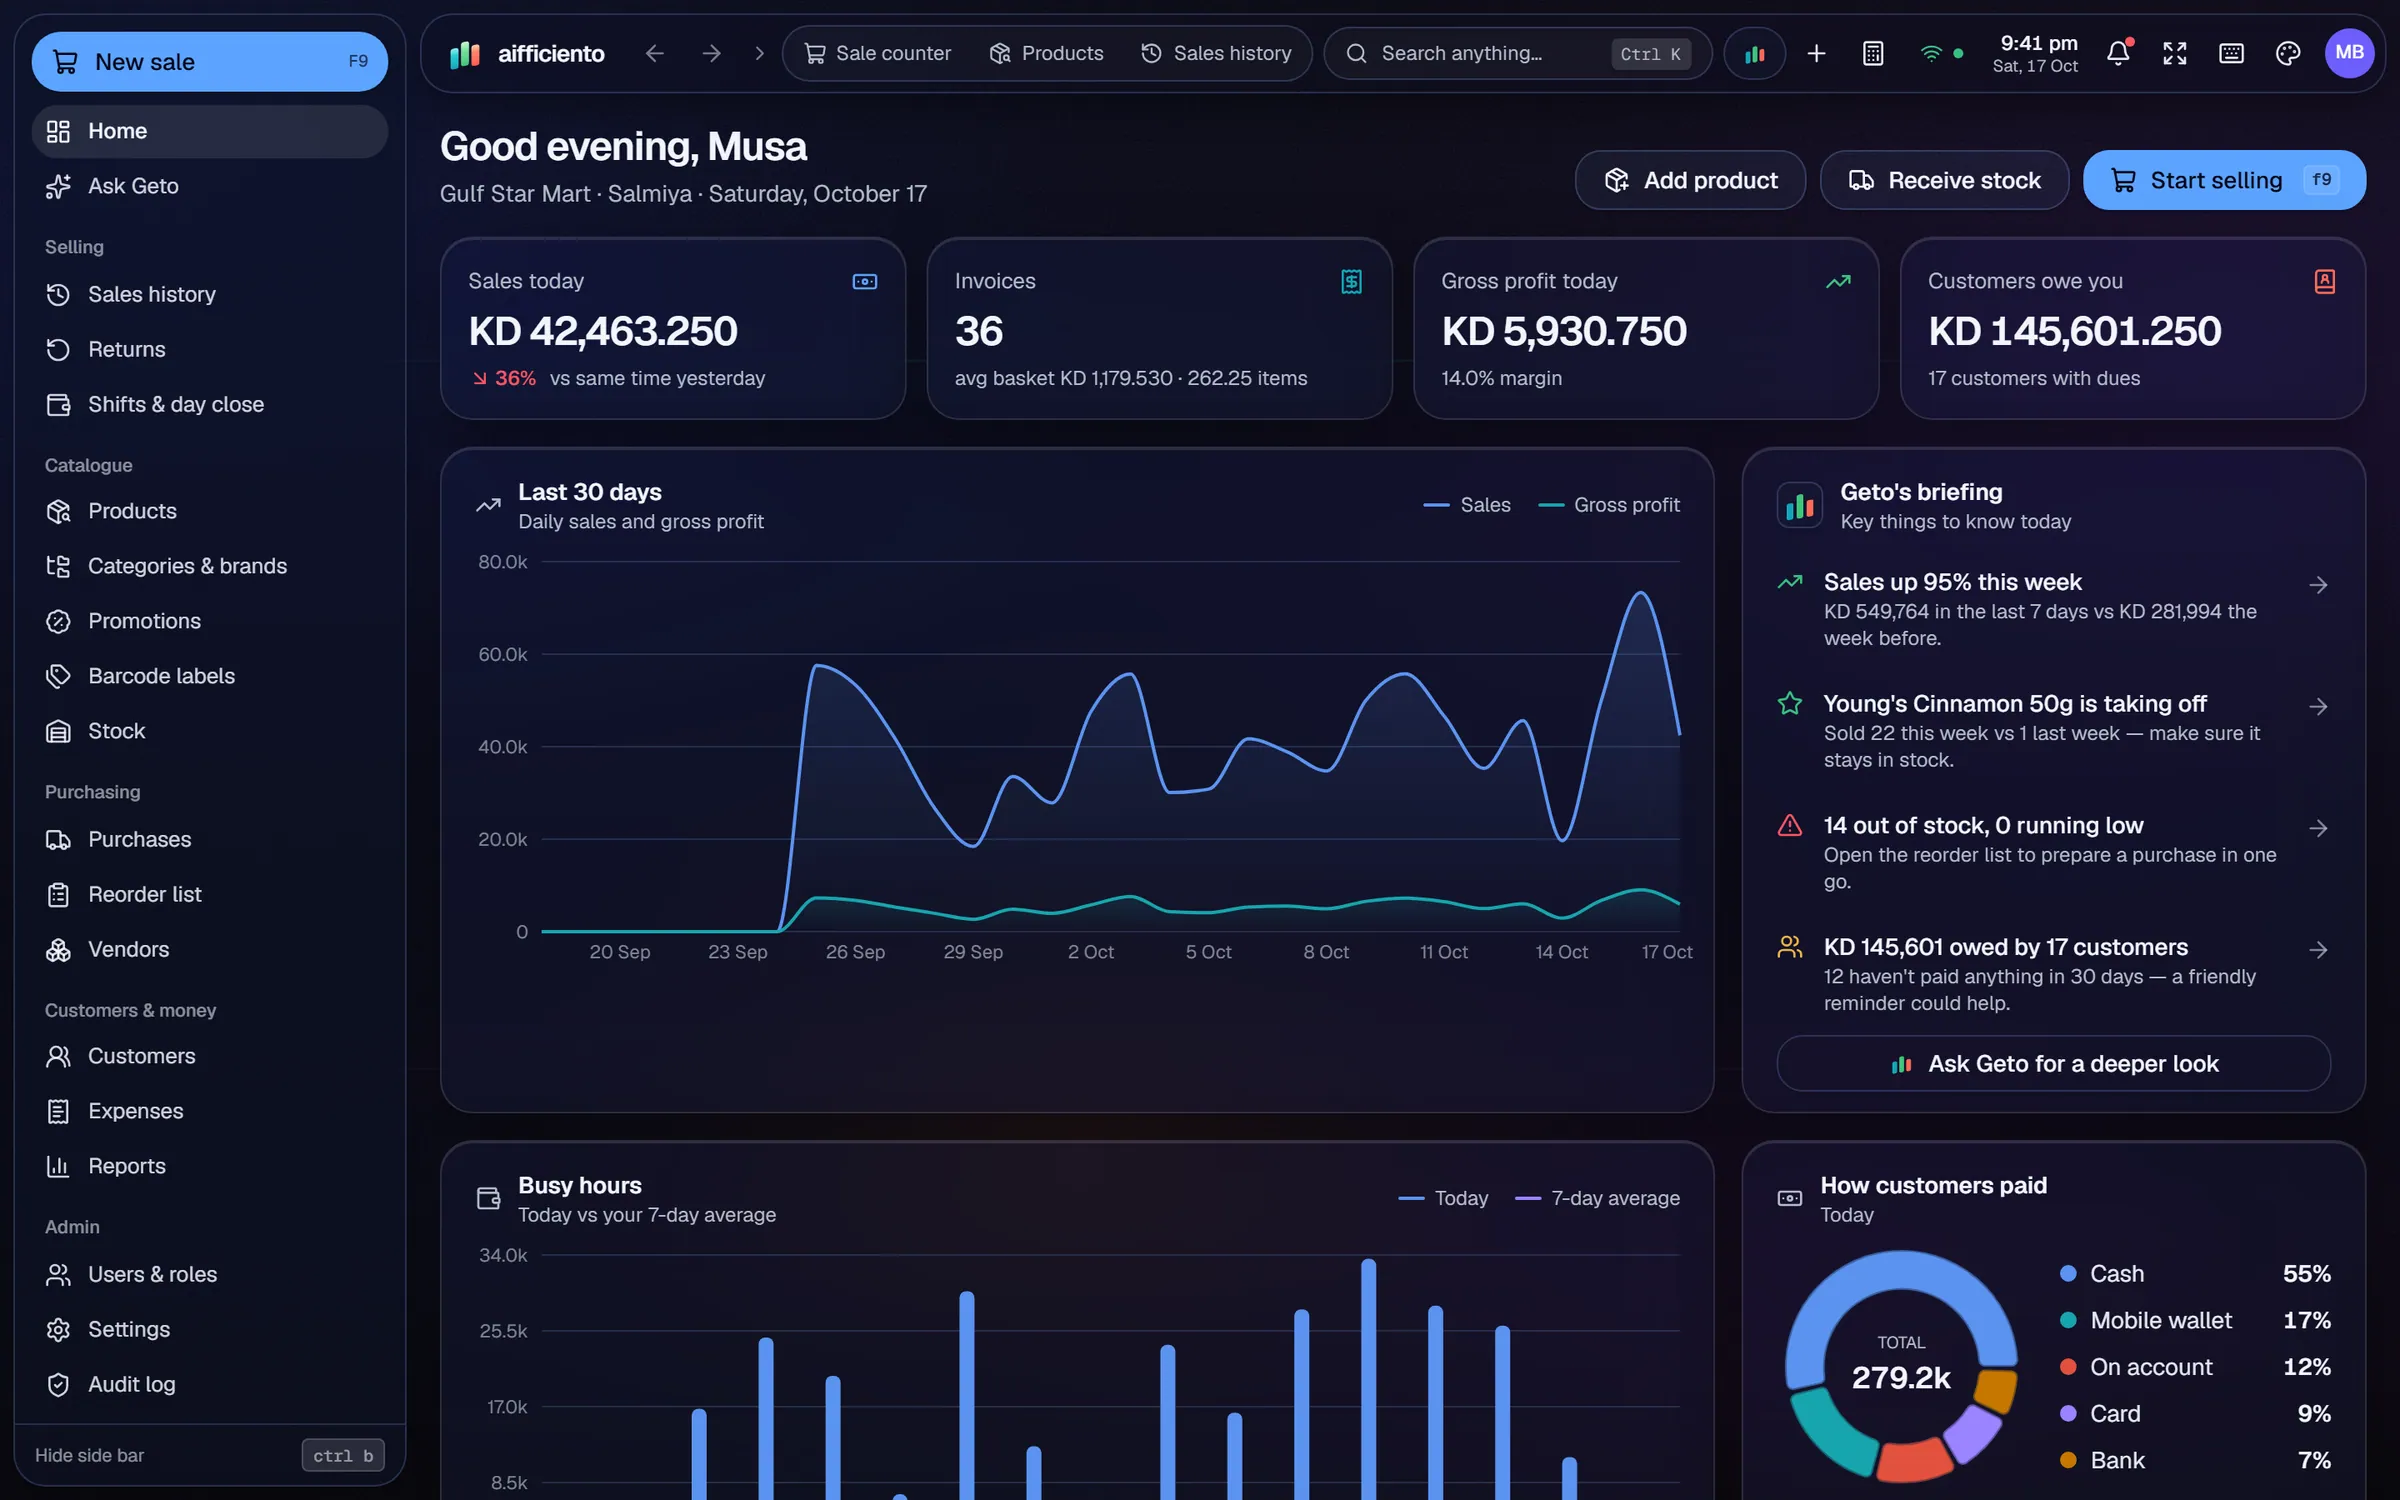Click the New sale button
This screenshot has width=2400, height=1500.
[209, 62]
